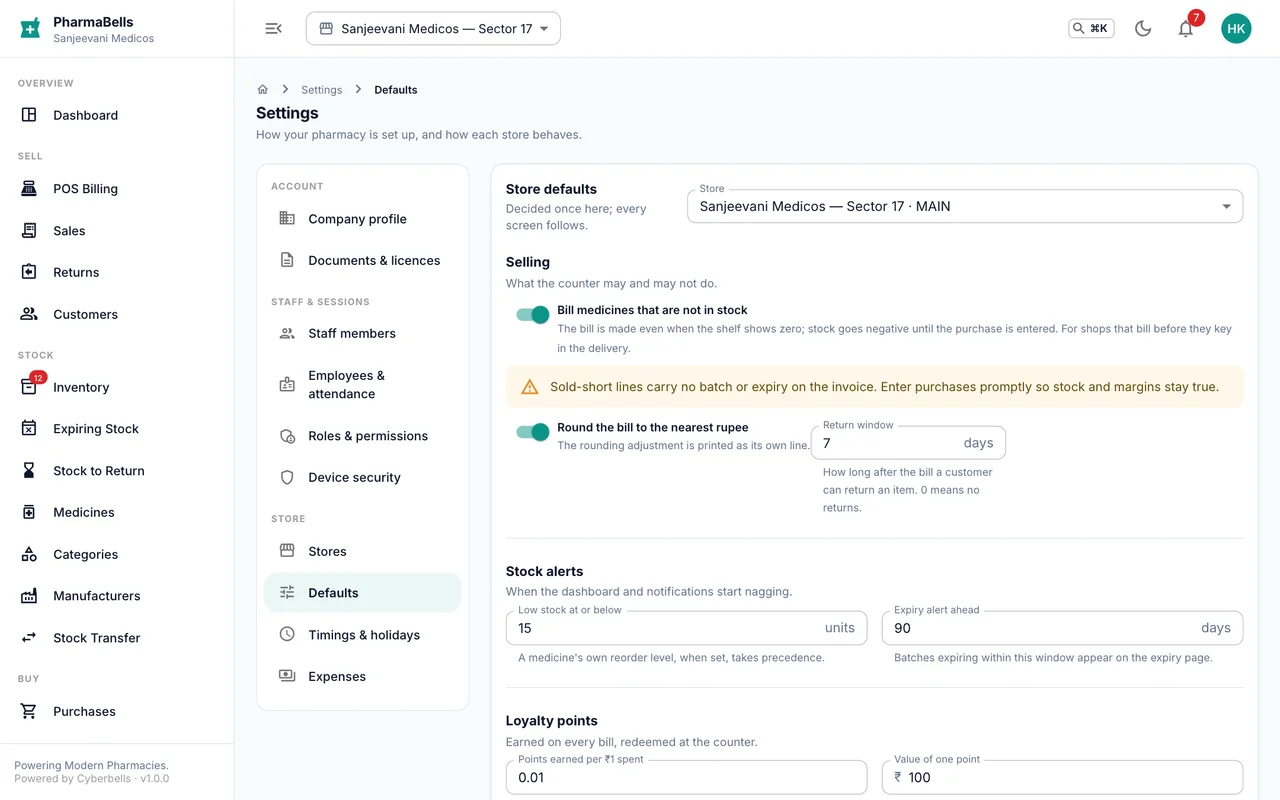Open Employees & attendance settings
Image resolution: width=1280 pixels, height=800 pixels.
(363, 385)
